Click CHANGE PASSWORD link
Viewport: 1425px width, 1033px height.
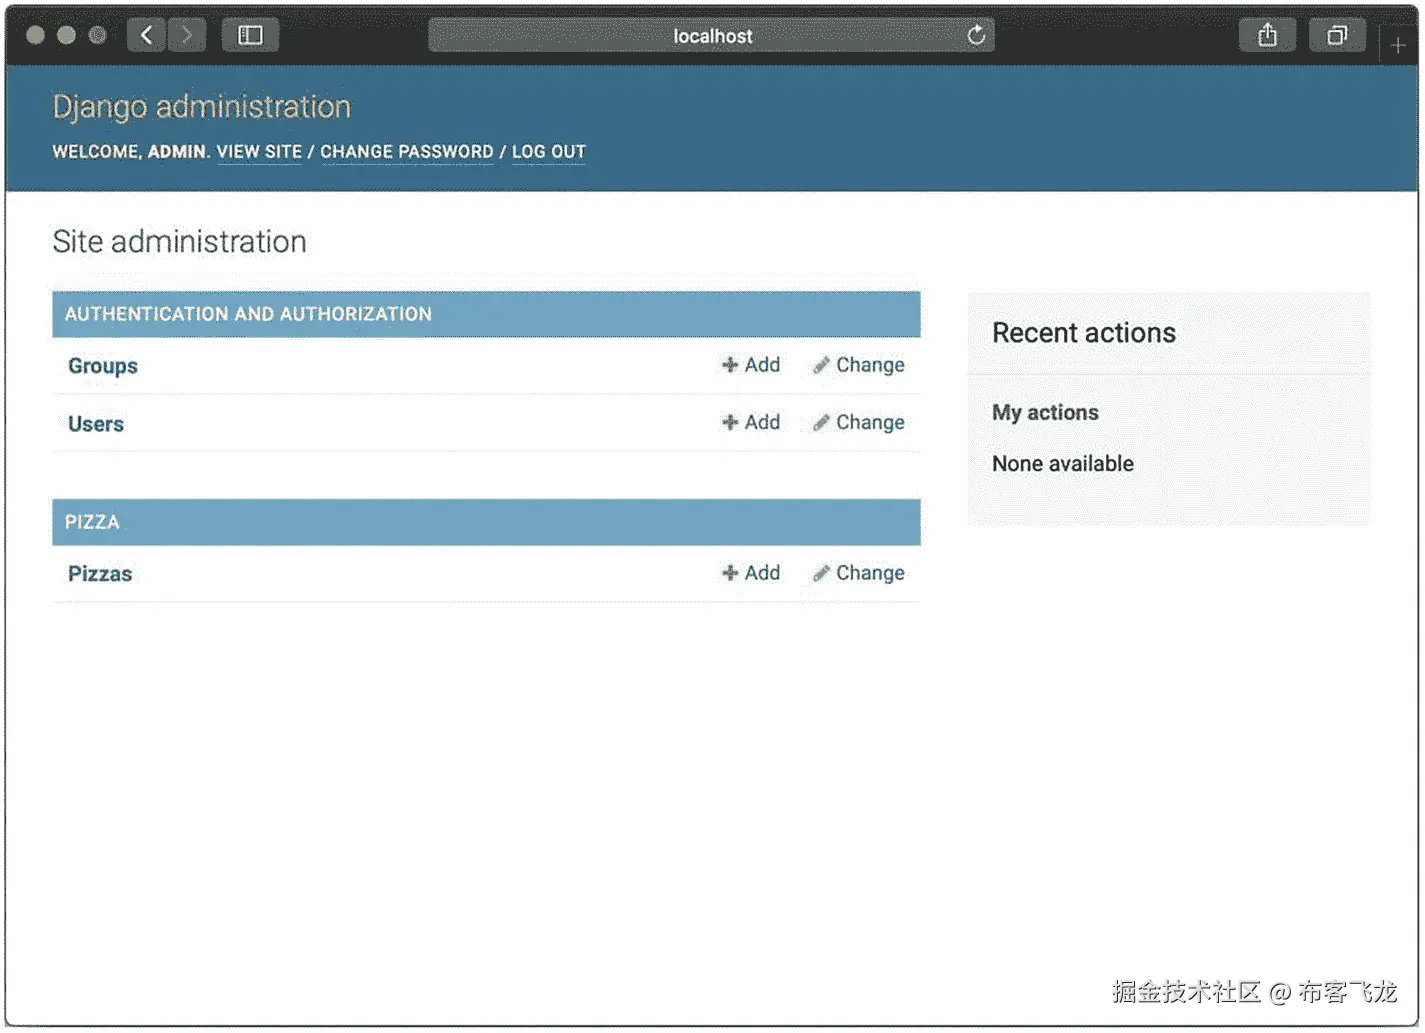click(x=406, y=152)
